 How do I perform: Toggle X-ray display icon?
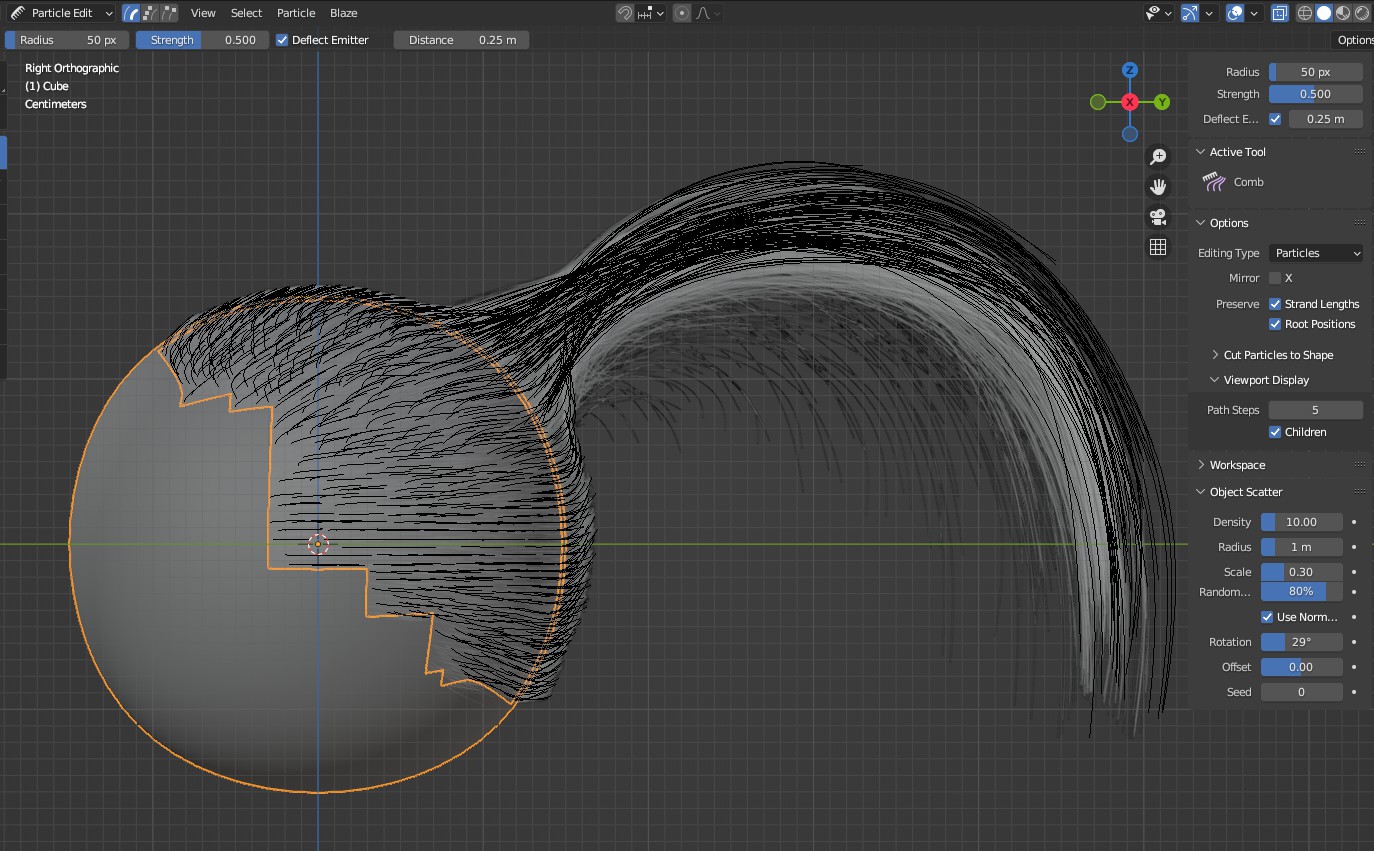[1280, 13]
